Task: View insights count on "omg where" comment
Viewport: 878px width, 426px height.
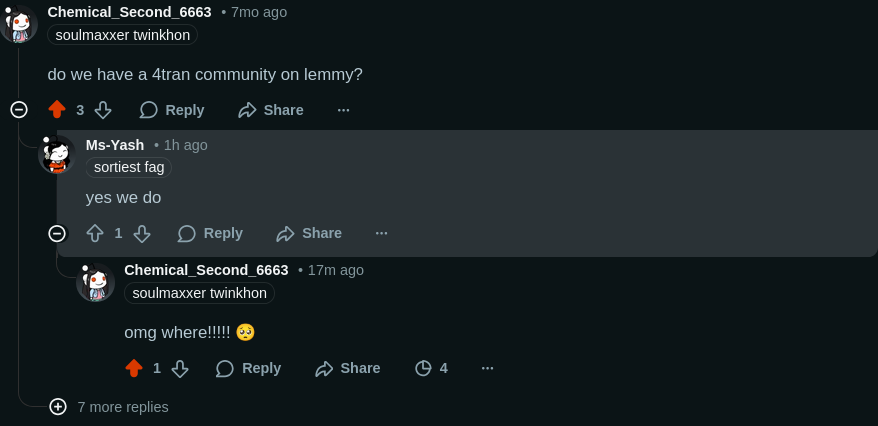Action: (431, 368)
